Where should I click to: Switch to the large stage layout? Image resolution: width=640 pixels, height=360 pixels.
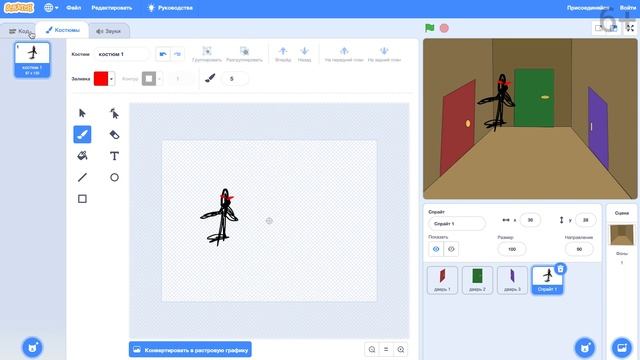coord(613,28)
